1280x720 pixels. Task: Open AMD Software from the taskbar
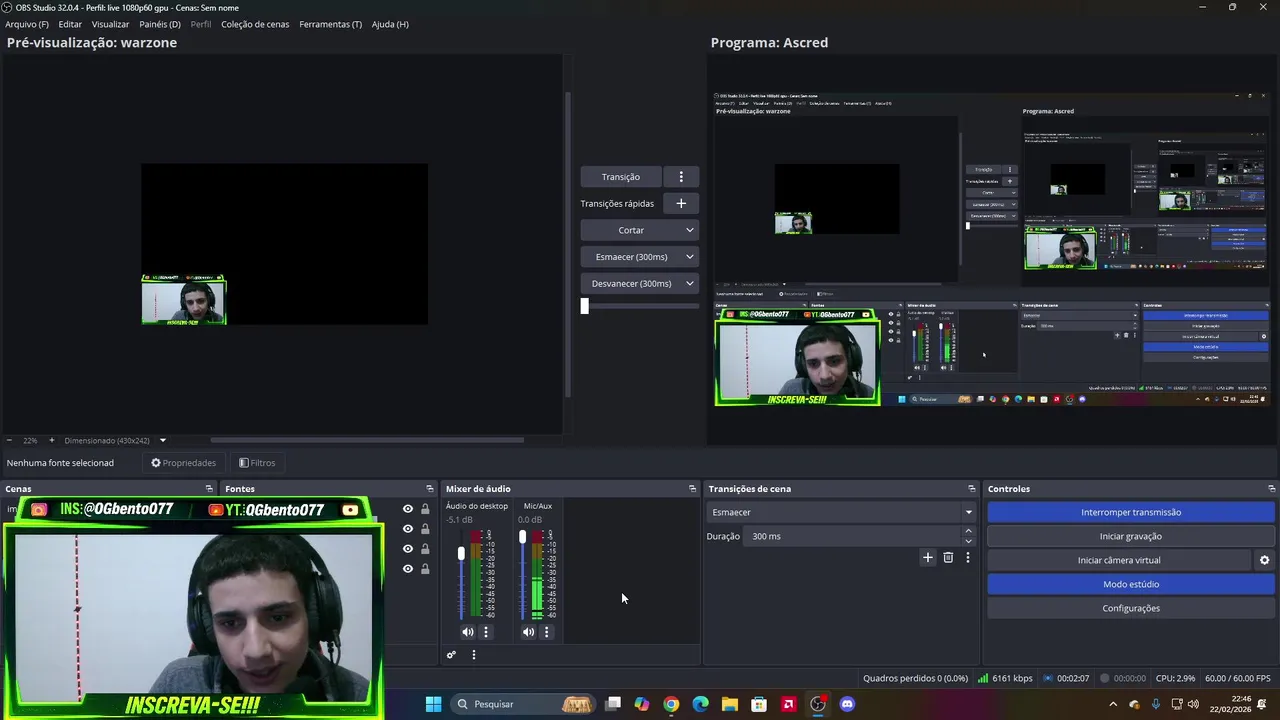788,704
